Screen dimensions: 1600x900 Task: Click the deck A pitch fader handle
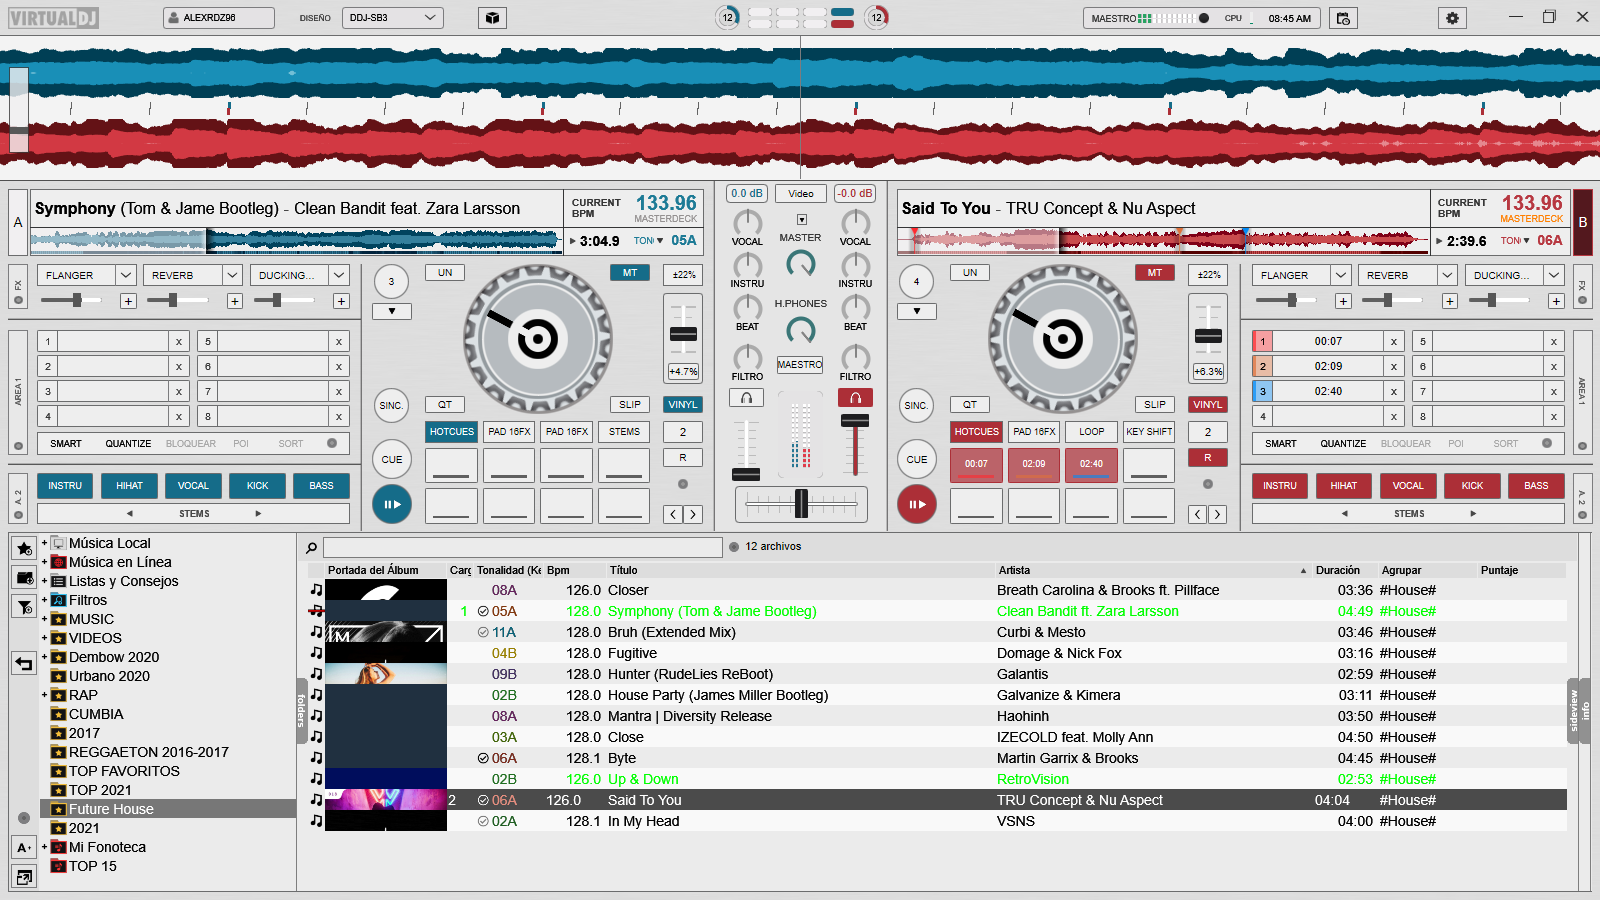point(684,334)
